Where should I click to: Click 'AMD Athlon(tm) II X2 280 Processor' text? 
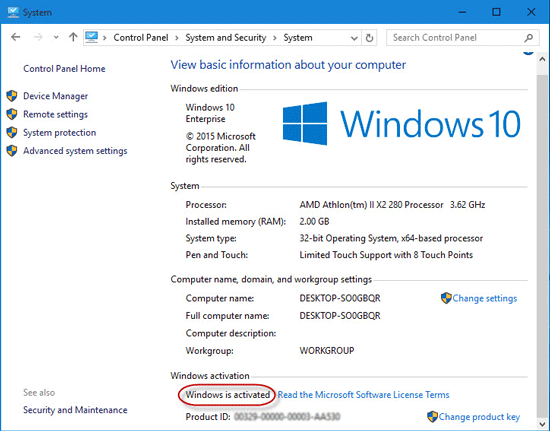[371, 204]
